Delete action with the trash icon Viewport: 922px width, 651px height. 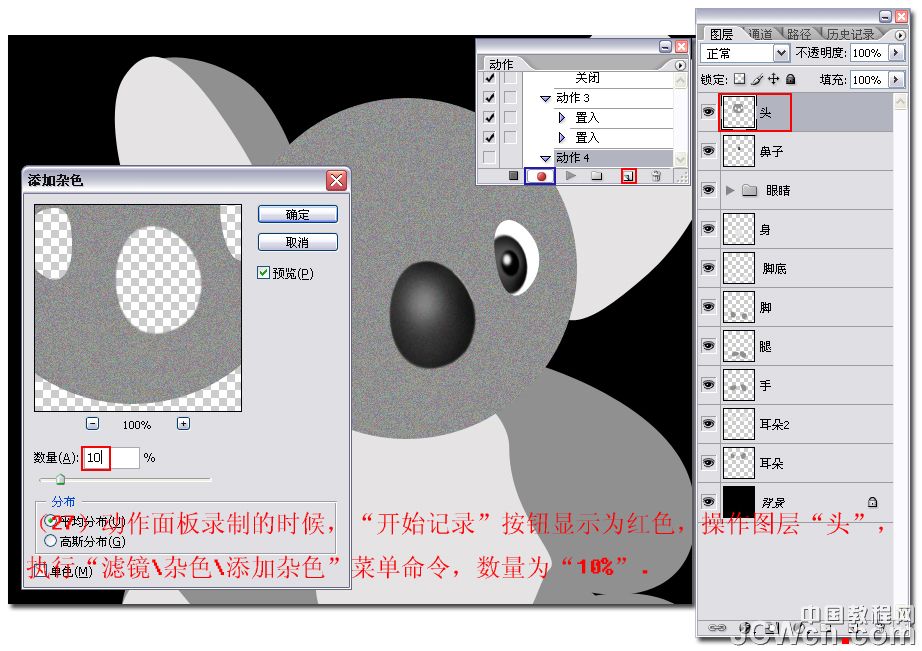tap(657, 175)
